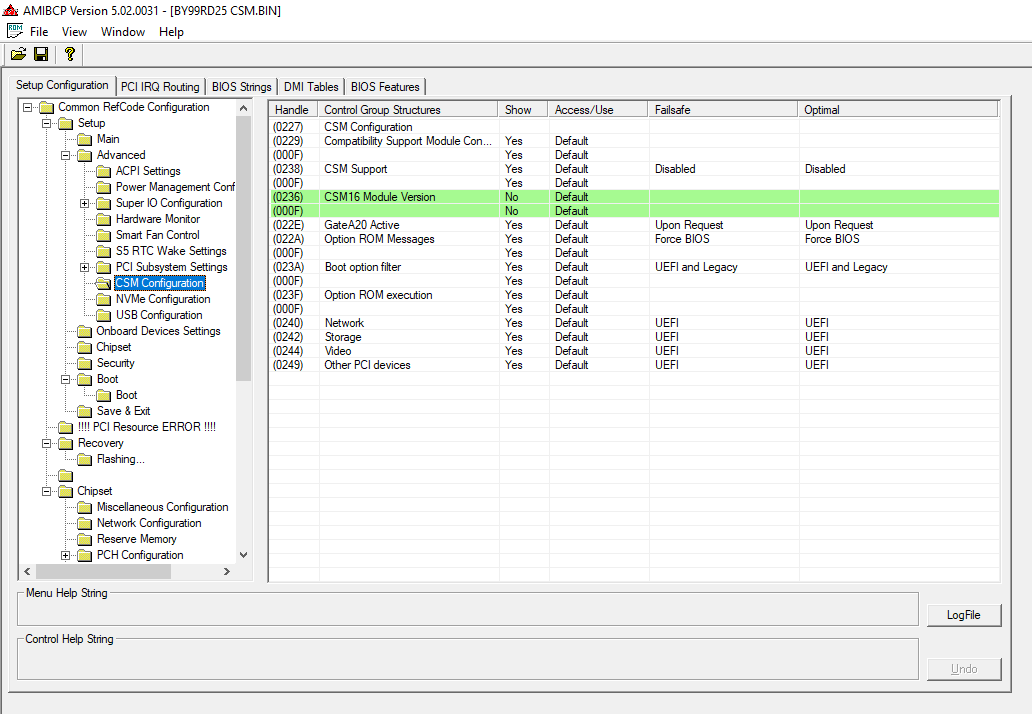Click the Help question mark toolbar icon
The image size is (1032, 714).
point(70,54)
